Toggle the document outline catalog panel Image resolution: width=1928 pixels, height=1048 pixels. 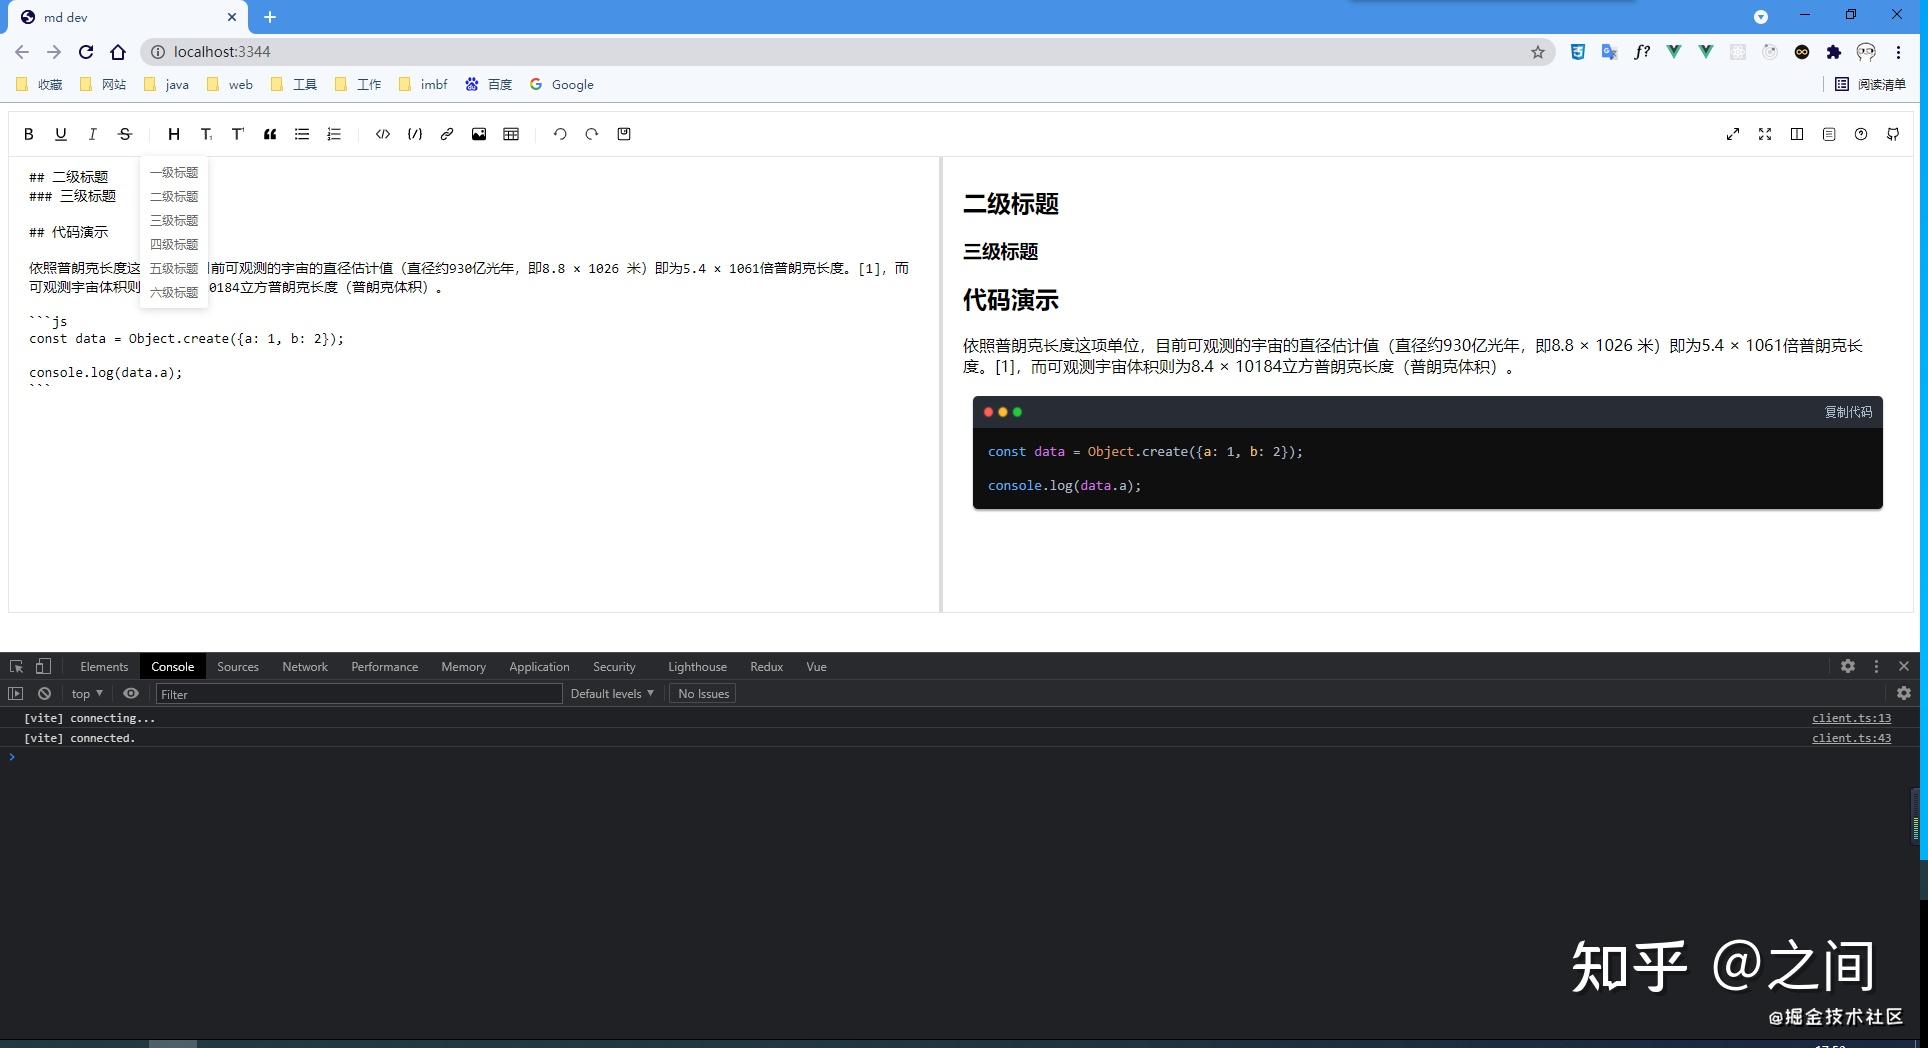click(1829, 134)
